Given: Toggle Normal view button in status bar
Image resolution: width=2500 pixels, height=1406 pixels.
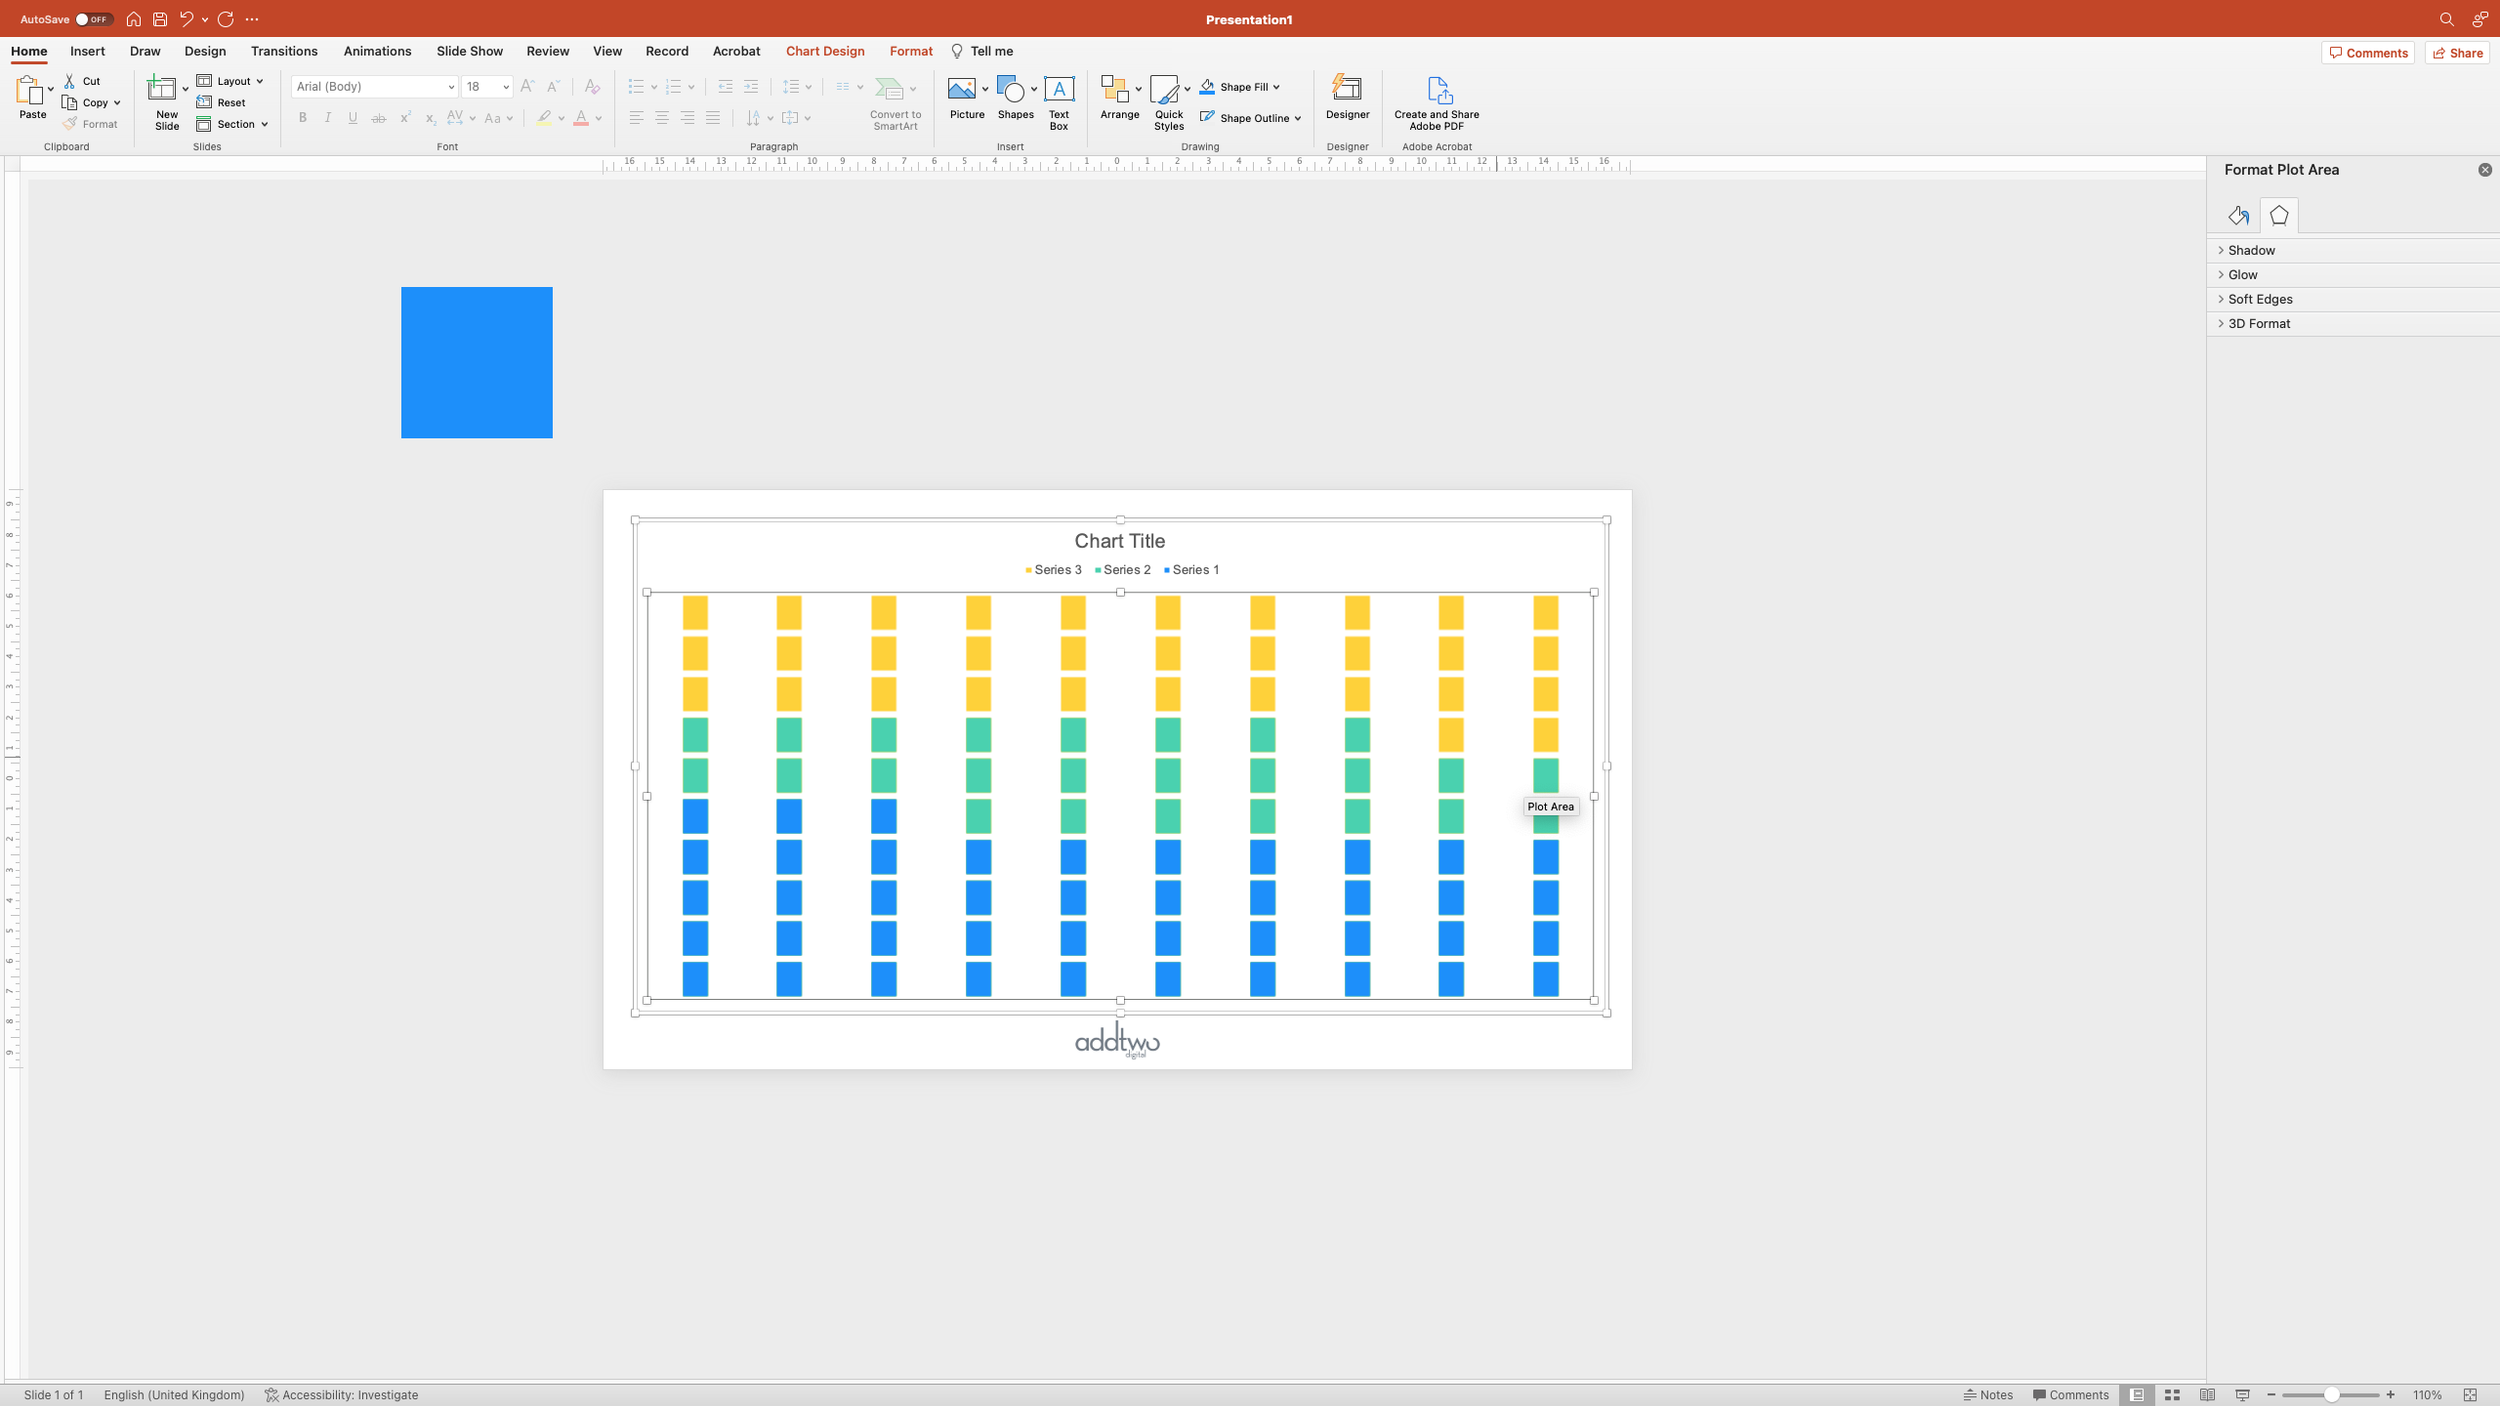Looking at the screenshot, I should tap(2136, 1395).
